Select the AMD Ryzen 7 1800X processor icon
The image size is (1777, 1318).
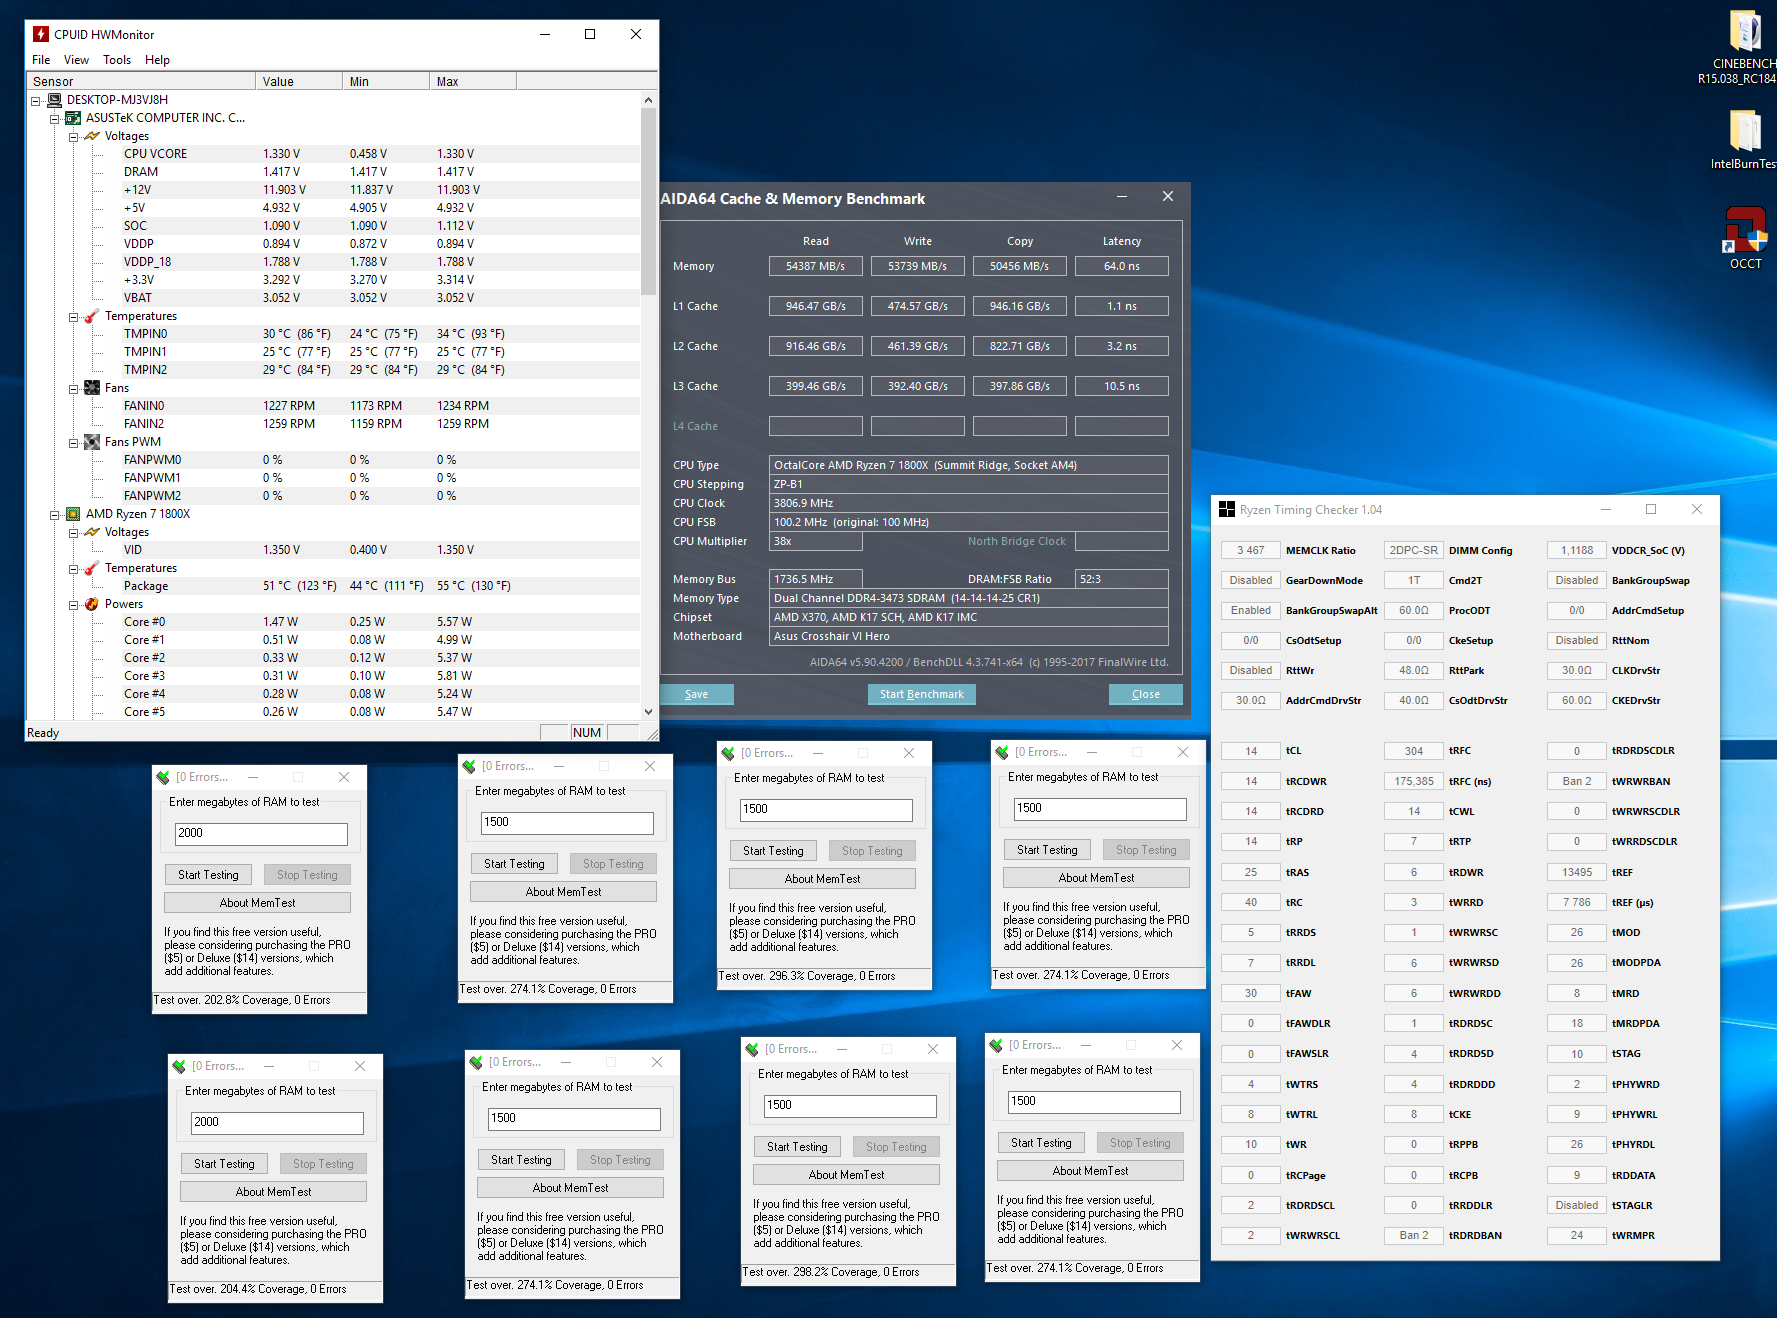pyautogui.click(x=71, y=513)
